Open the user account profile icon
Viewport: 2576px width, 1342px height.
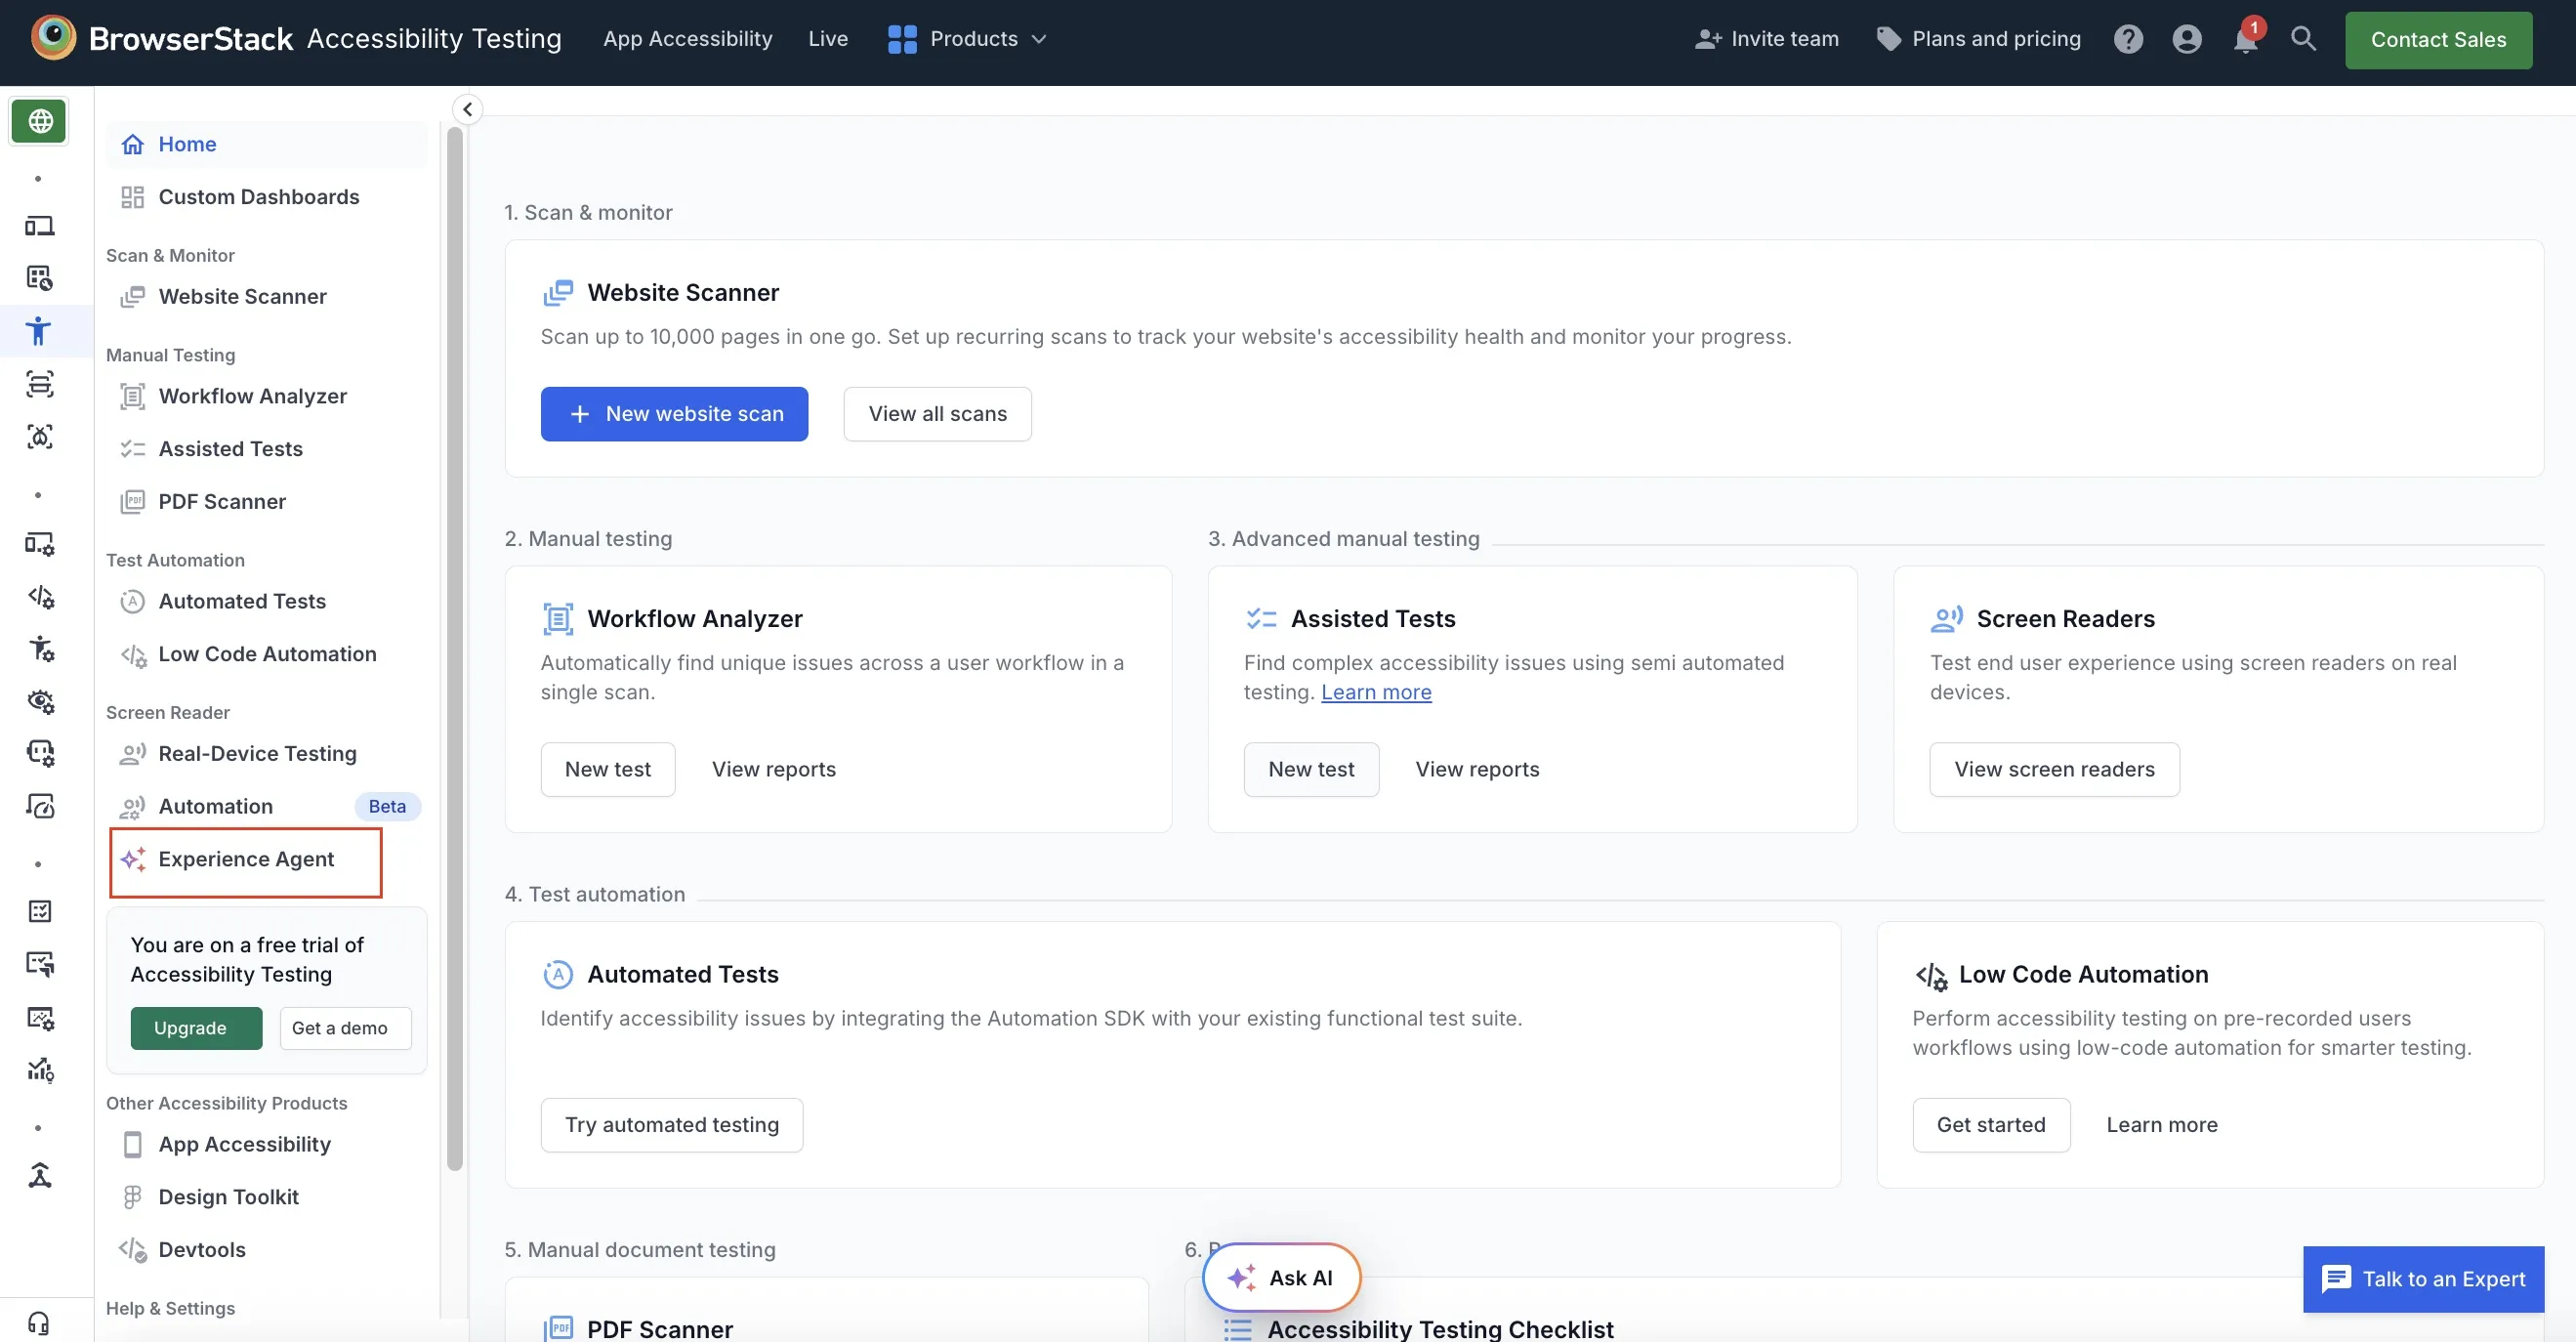[2187, 39]
